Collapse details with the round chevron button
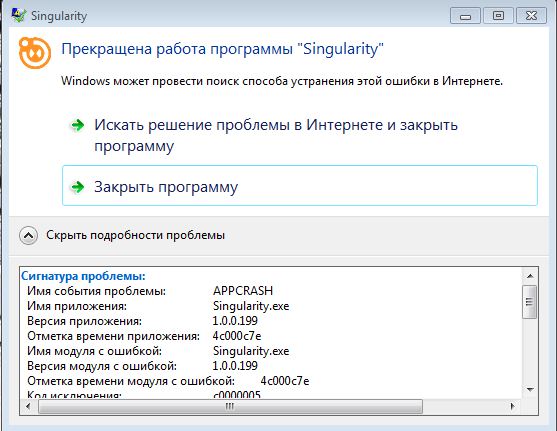 [x=28, y=236]
